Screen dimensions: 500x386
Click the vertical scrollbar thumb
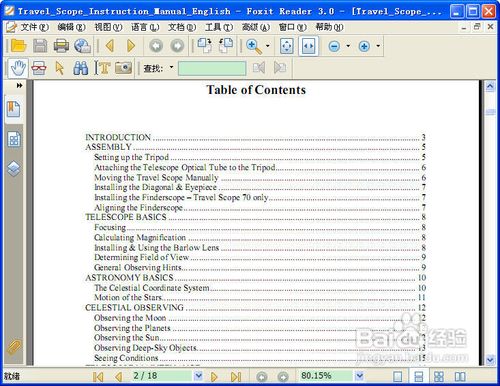(x=490, y=112)
